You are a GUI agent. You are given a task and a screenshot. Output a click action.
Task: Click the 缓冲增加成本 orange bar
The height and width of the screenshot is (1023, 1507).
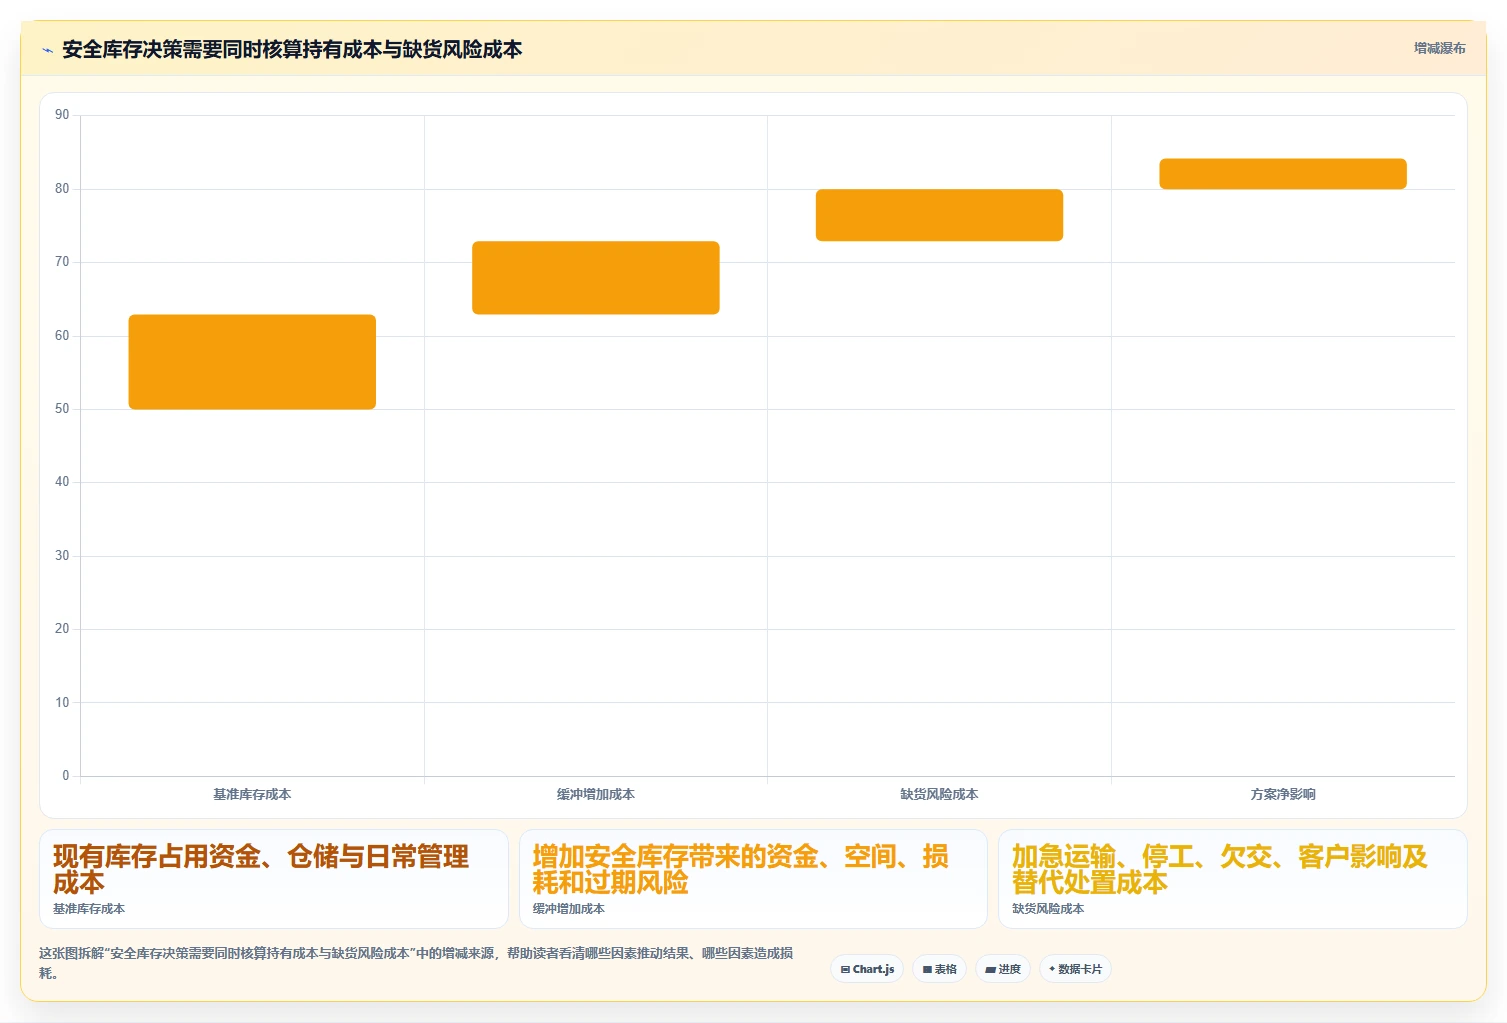pos(596,278)
